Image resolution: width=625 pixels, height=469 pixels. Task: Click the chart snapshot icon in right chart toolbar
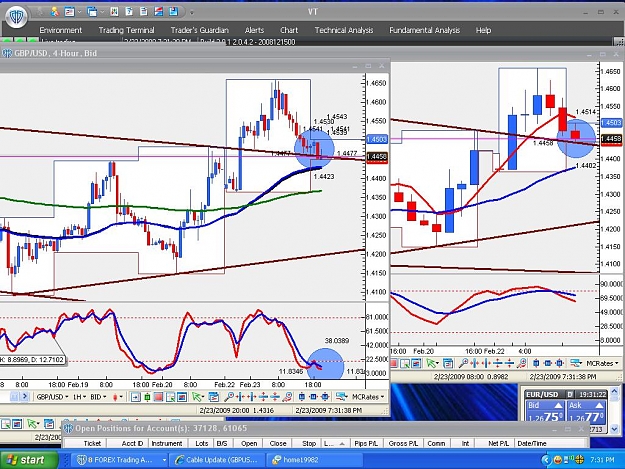click(x=416, y=363)
